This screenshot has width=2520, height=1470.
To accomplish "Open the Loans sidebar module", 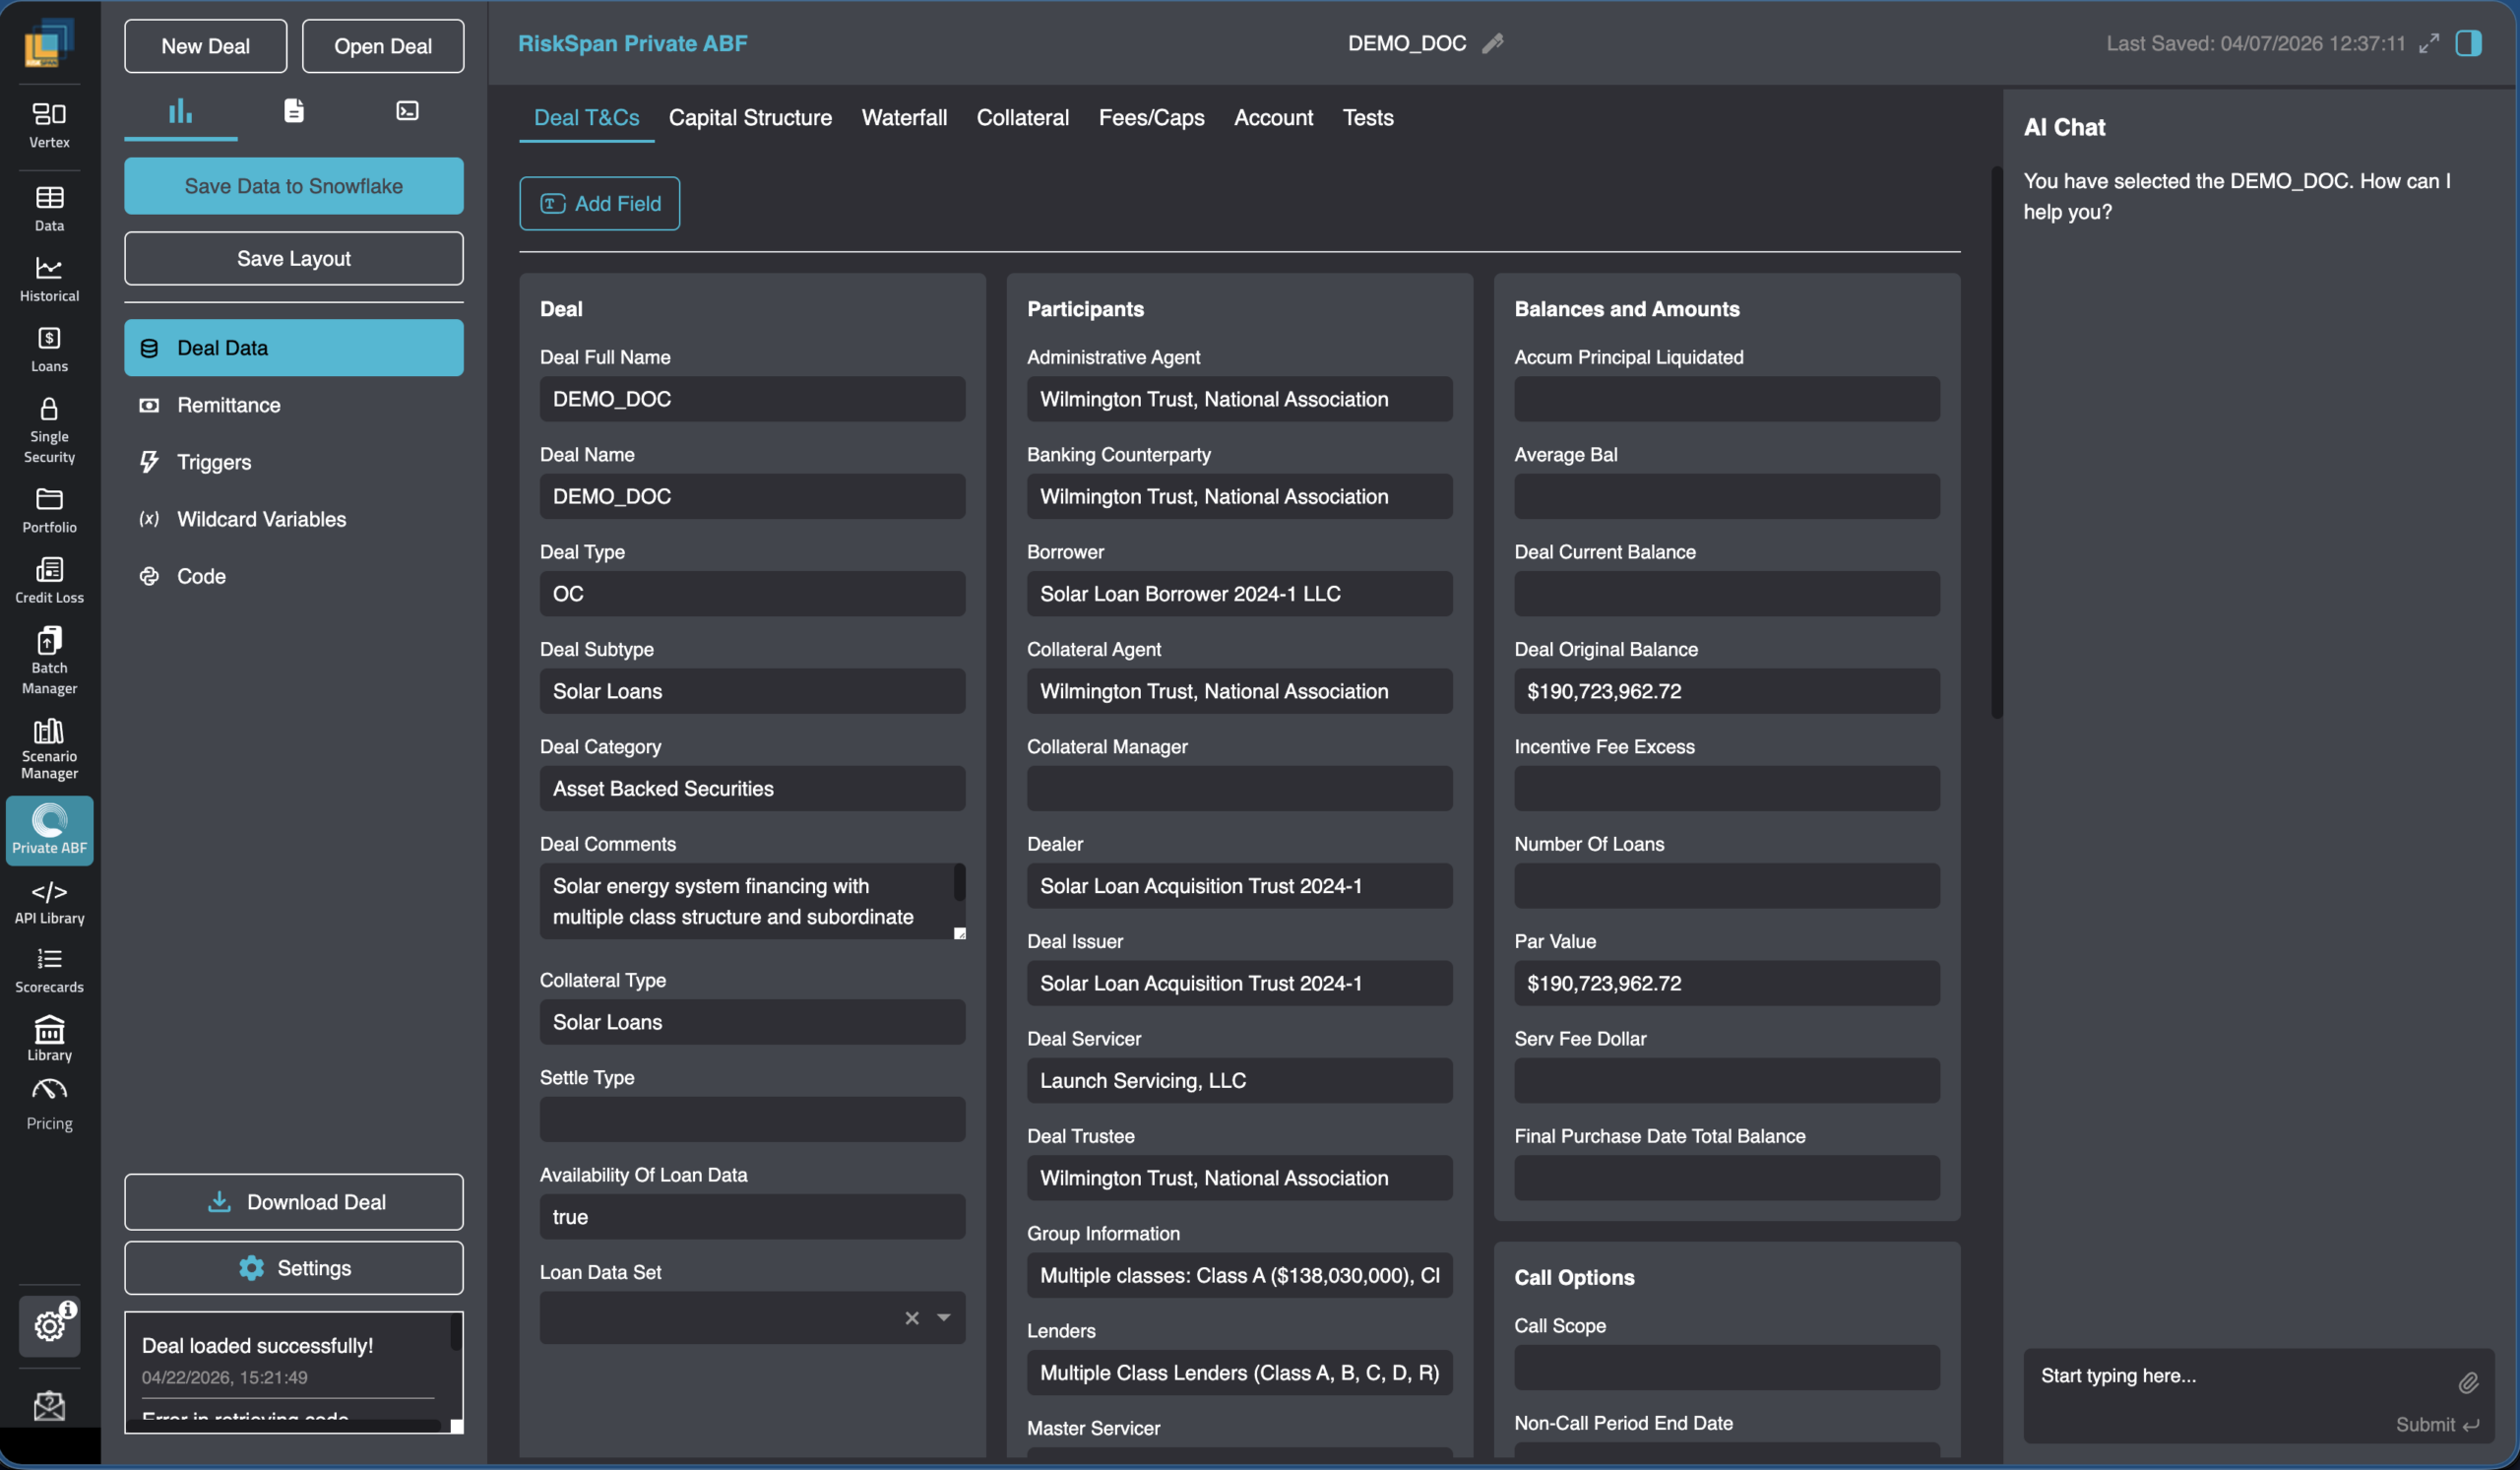I will coord(49,349).
